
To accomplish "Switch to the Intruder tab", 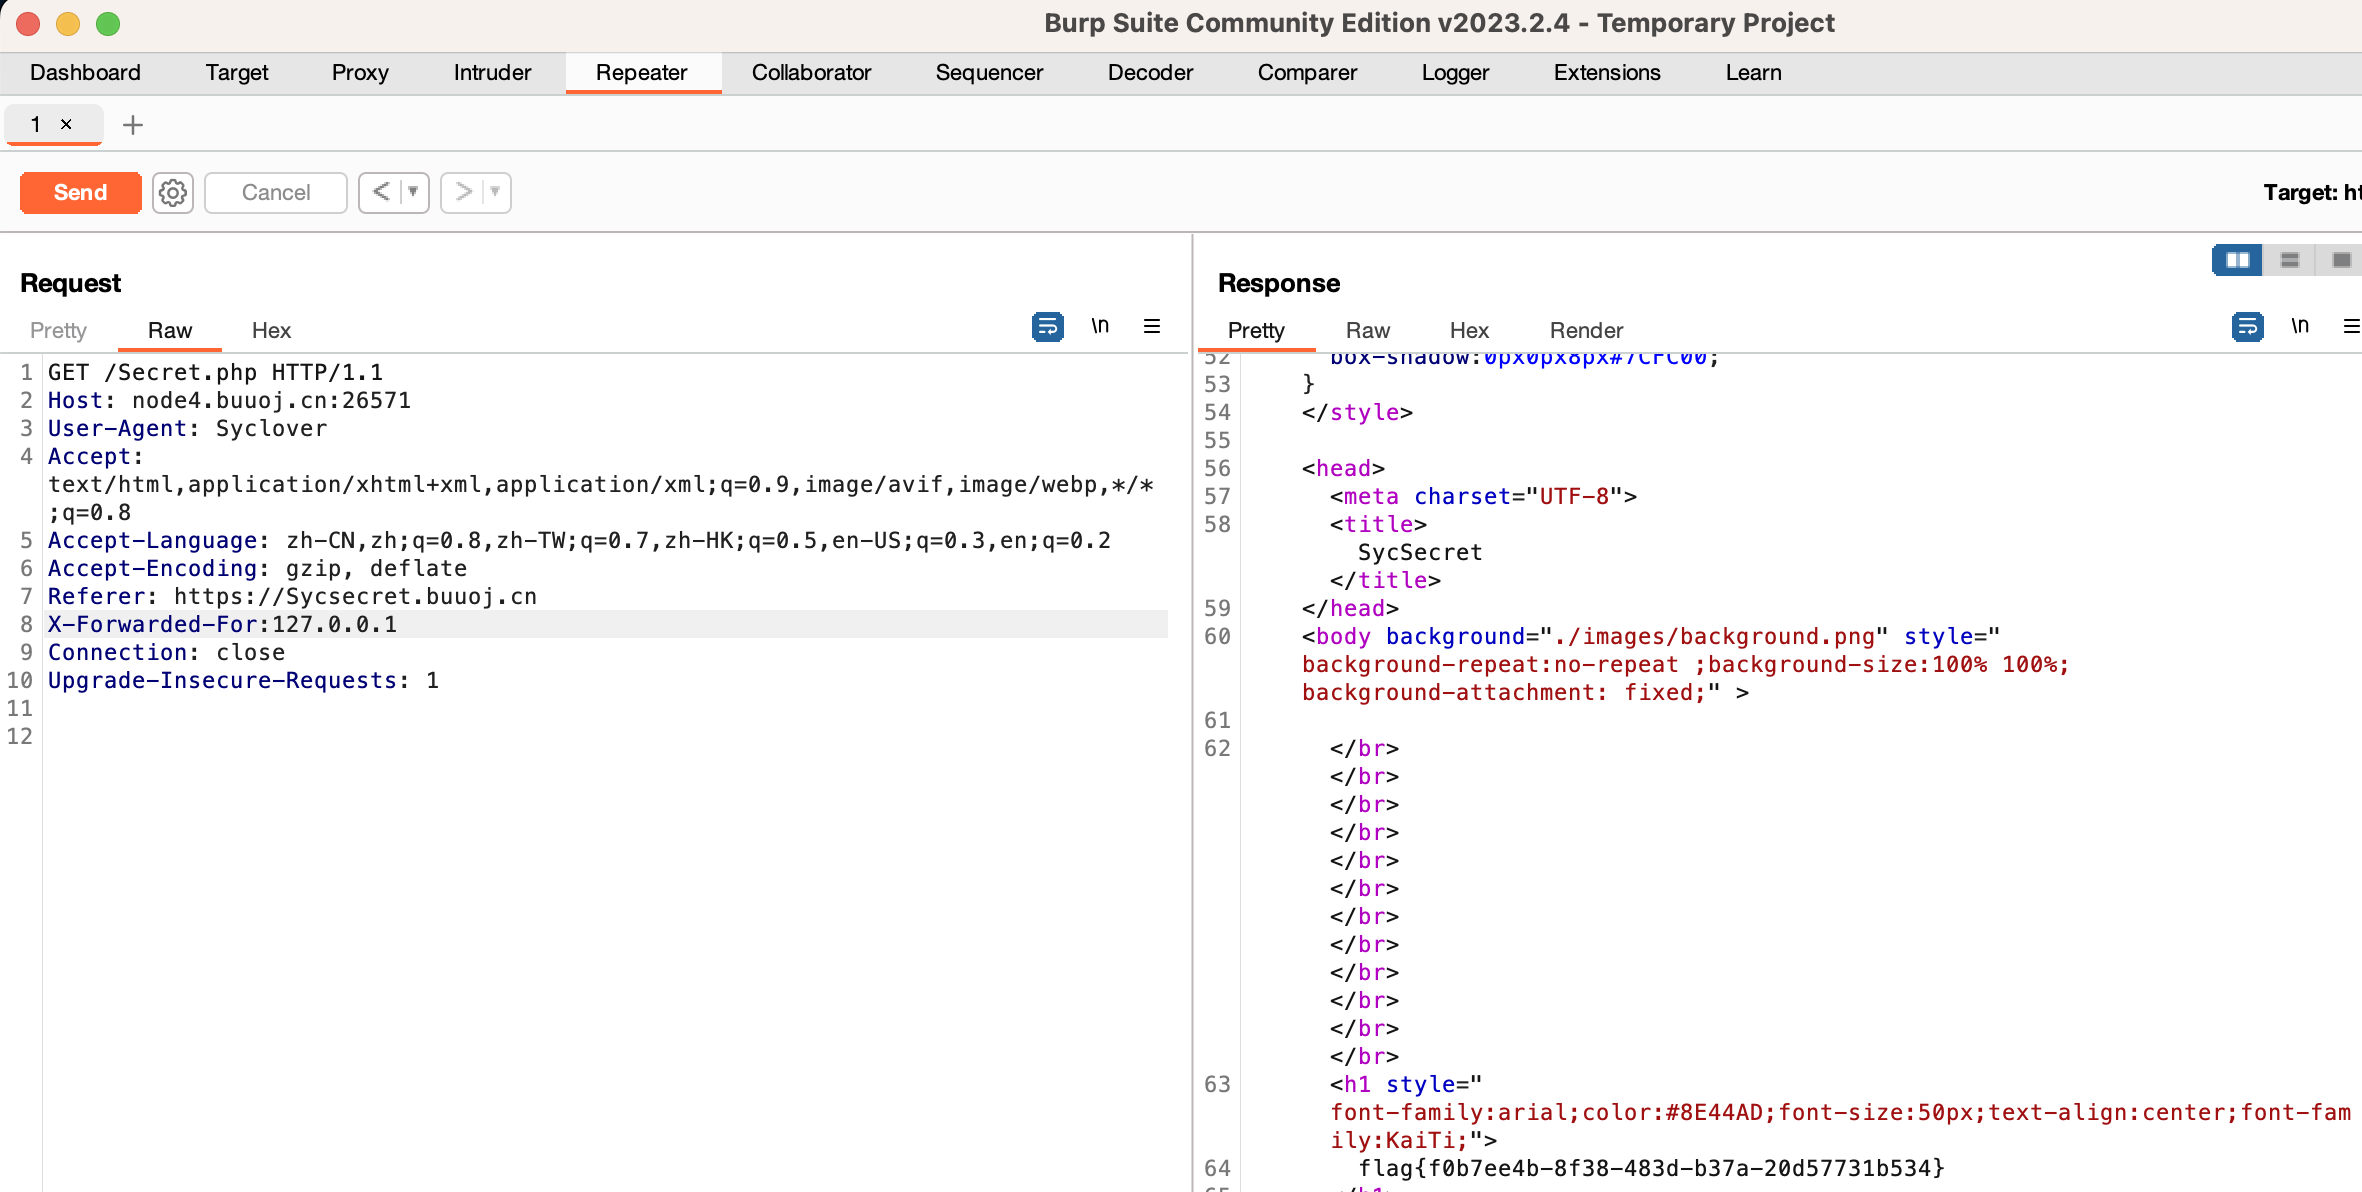I will (492, 73).
